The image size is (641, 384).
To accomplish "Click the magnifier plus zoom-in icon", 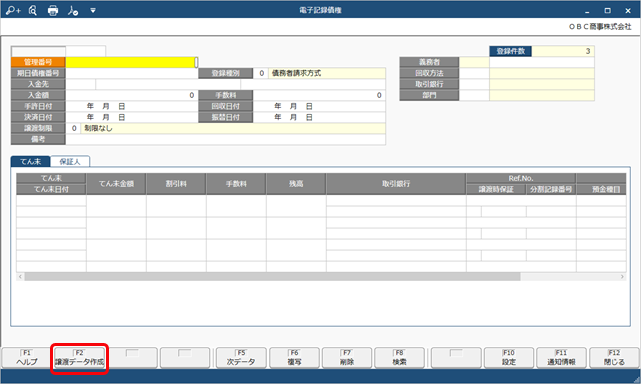I will pyautogui.click(x=13, y=10).
